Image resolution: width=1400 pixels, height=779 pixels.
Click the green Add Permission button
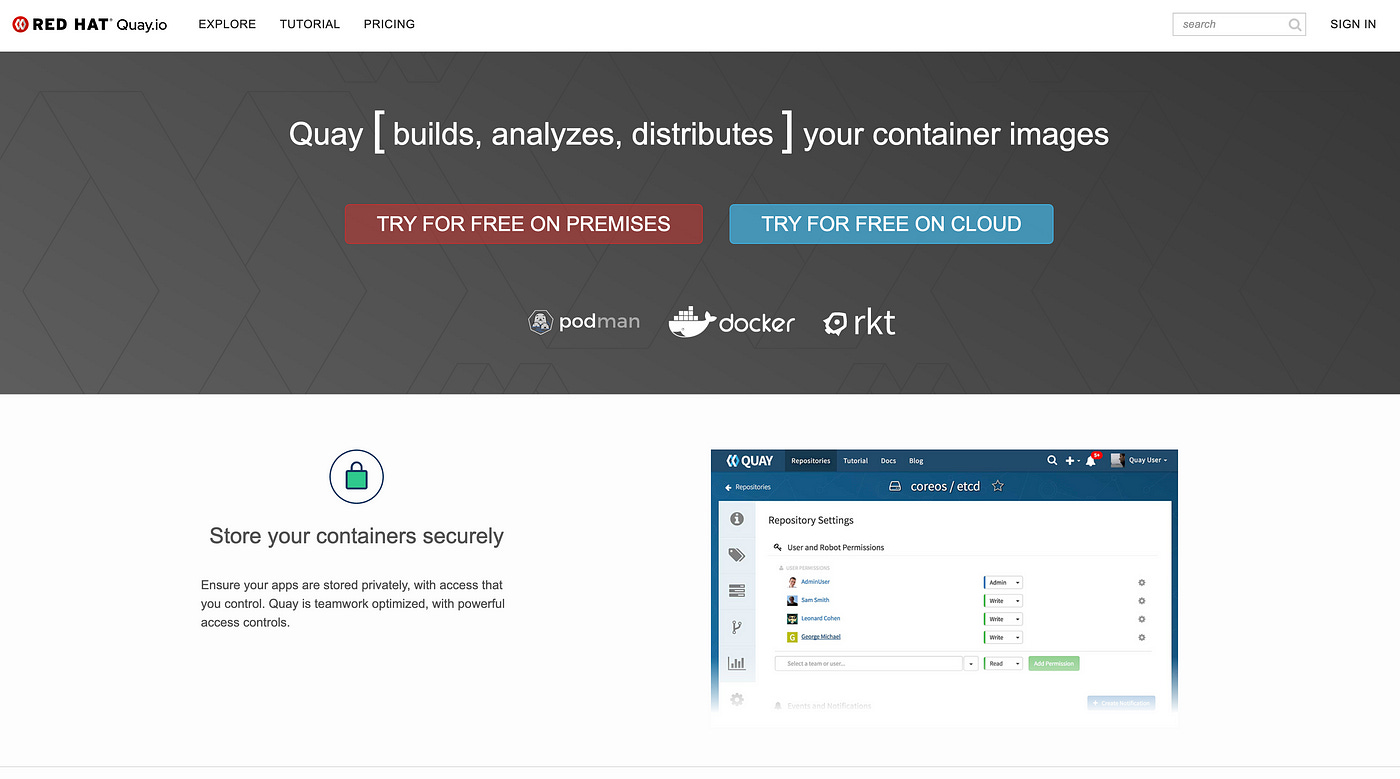click(x=1054, y=663)
